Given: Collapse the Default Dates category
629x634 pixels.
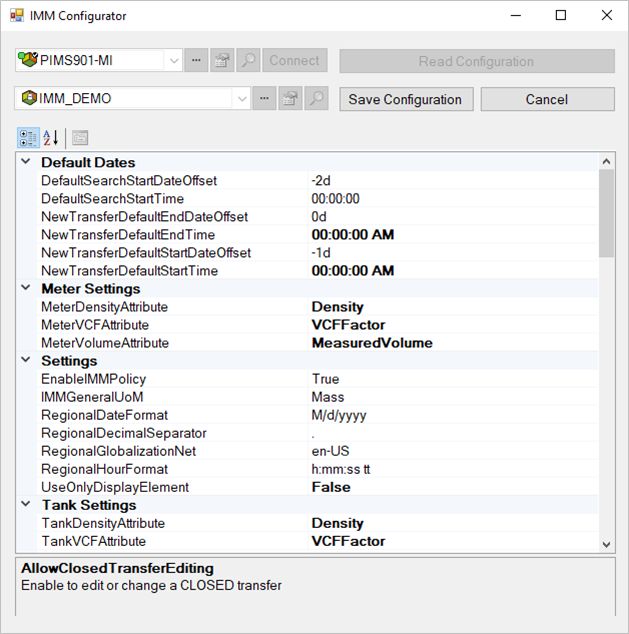Looking at the screenshot, I should 26,162.
